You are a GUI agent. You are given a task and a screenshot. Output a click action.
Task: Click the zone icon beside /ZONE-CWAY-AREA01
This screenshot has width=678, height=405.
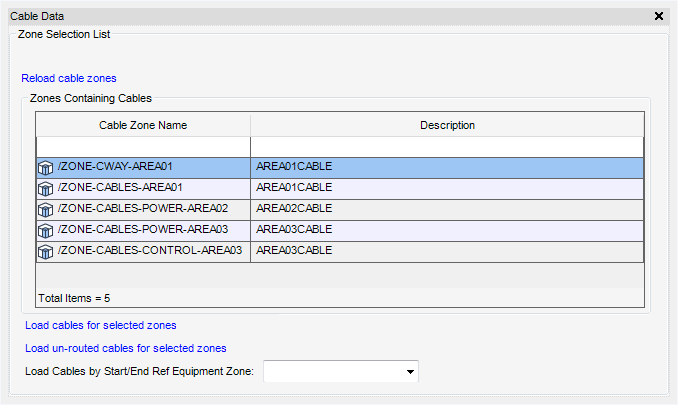(45, 168)
